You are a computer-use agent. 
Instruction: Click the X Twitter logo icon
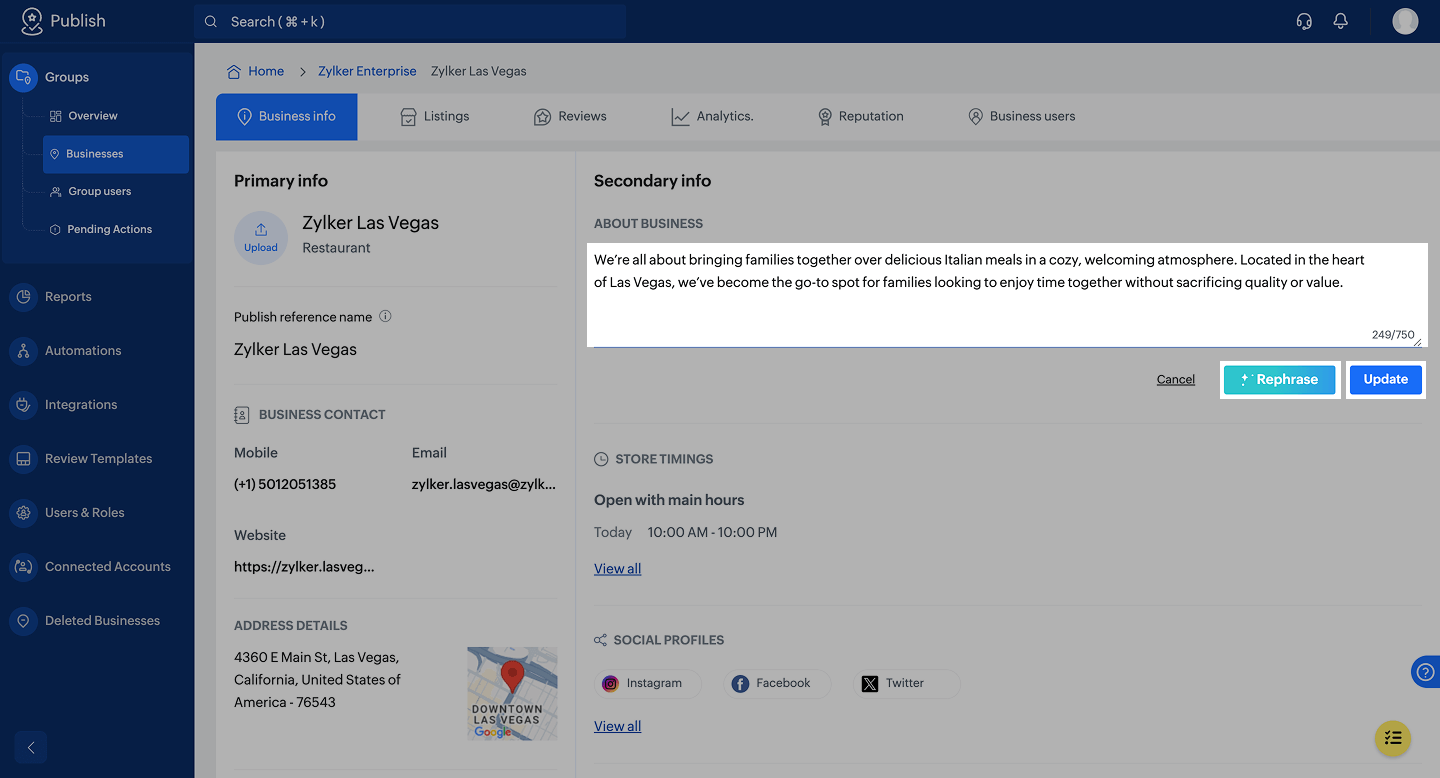tap(870, 684)
